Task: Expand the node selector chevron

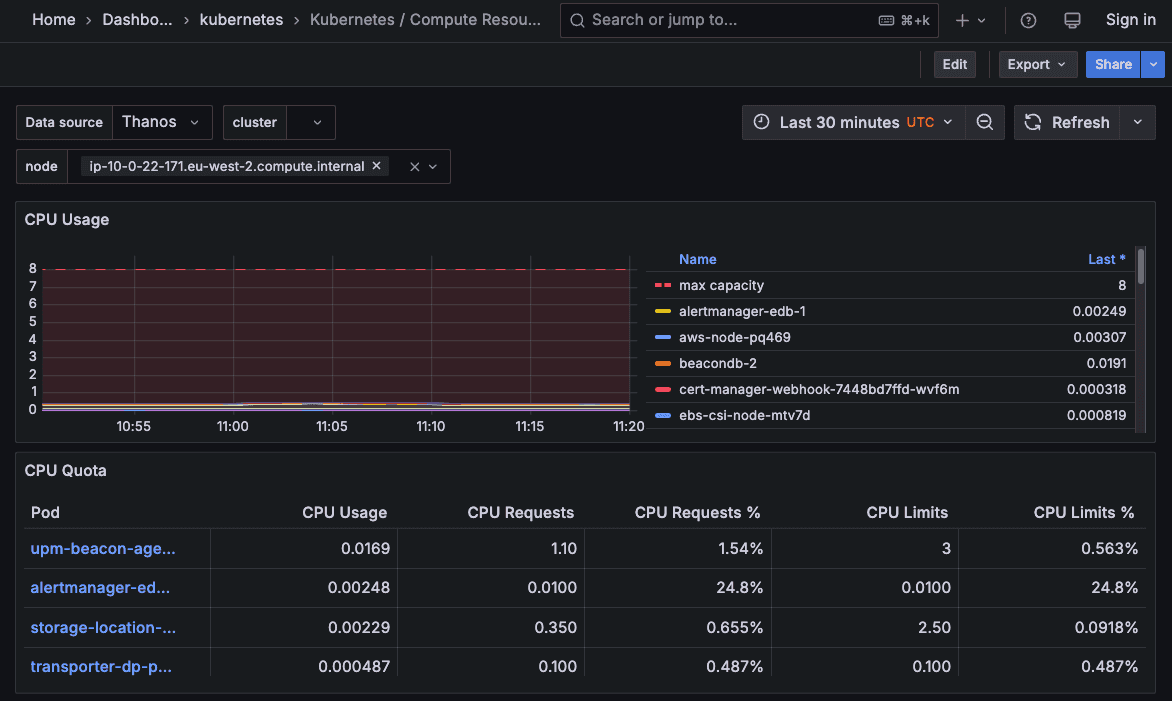Action: (x=433, y=167)
